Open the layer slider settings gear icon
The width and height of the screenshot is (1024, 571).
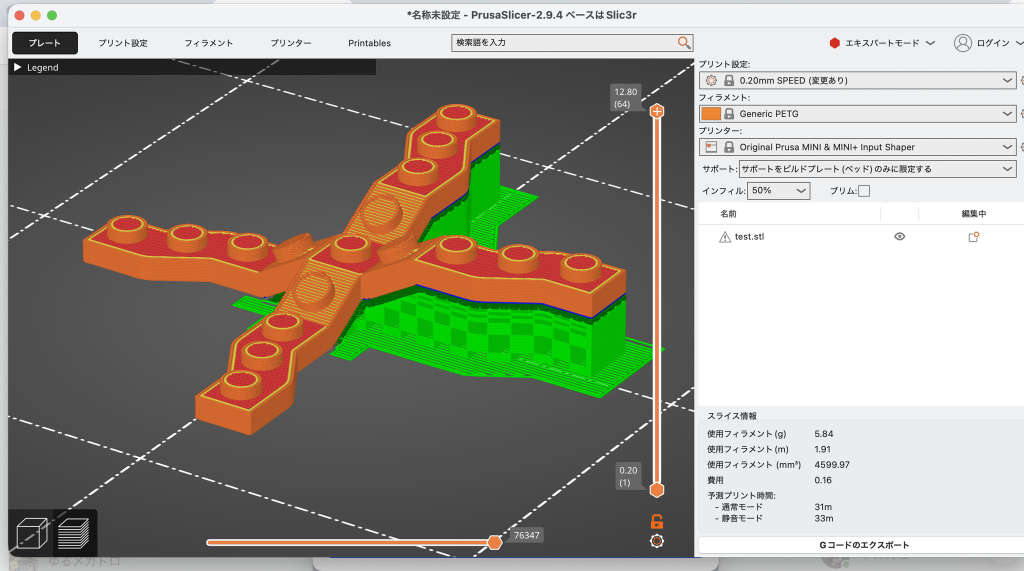coord(656,541)
